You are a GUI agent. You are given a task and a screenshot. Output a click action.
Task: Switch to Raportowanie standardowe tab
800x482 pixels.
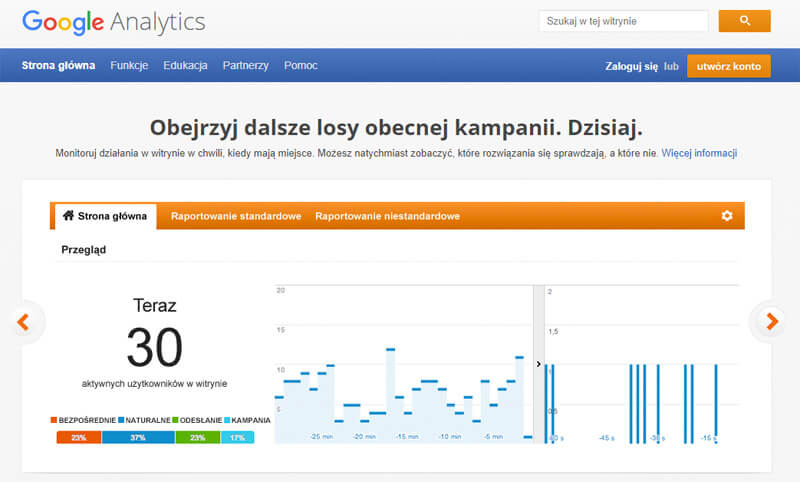[x=235, y=216]
